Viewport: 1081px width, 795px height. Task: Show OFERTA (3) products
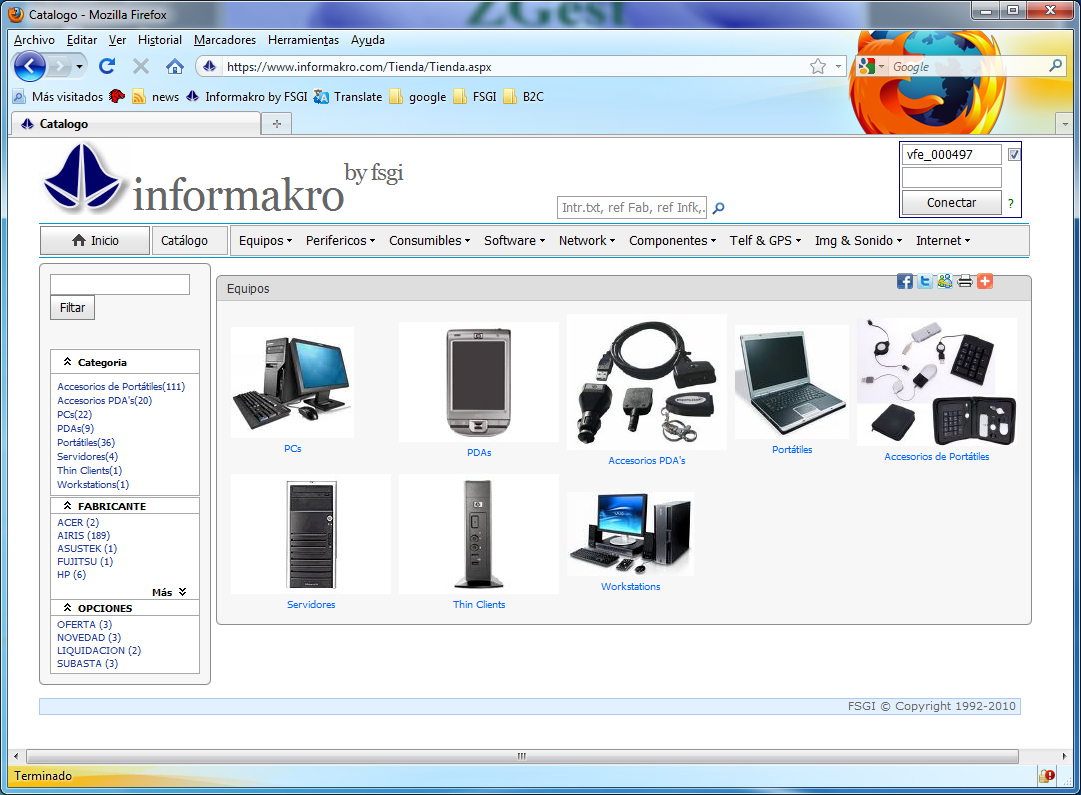(84, 624)
